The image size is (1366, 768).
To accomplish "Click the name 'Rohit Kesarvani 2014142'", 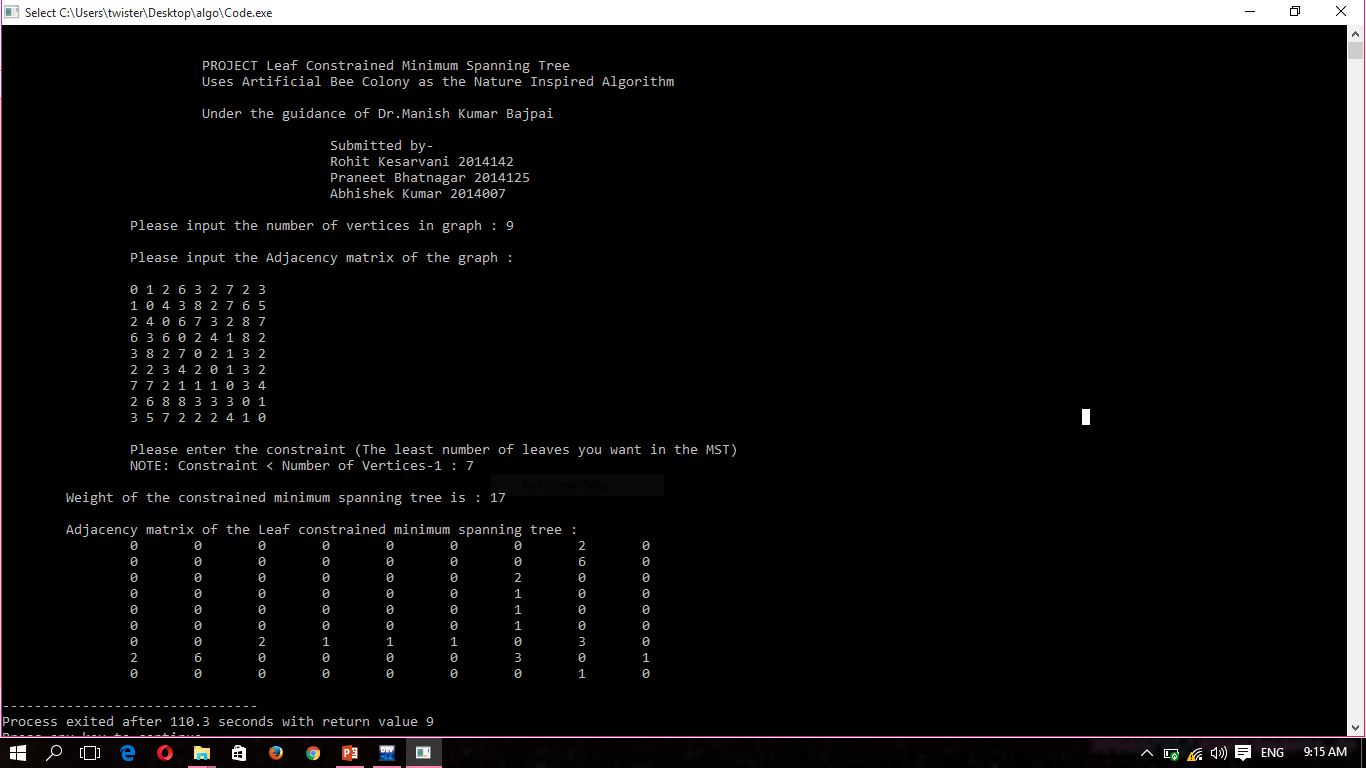I will 422,161.
